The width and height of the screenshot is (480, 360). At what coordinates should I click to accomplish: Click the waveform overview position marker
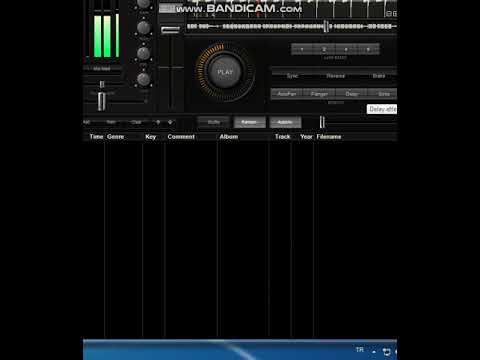click(326, 26)
